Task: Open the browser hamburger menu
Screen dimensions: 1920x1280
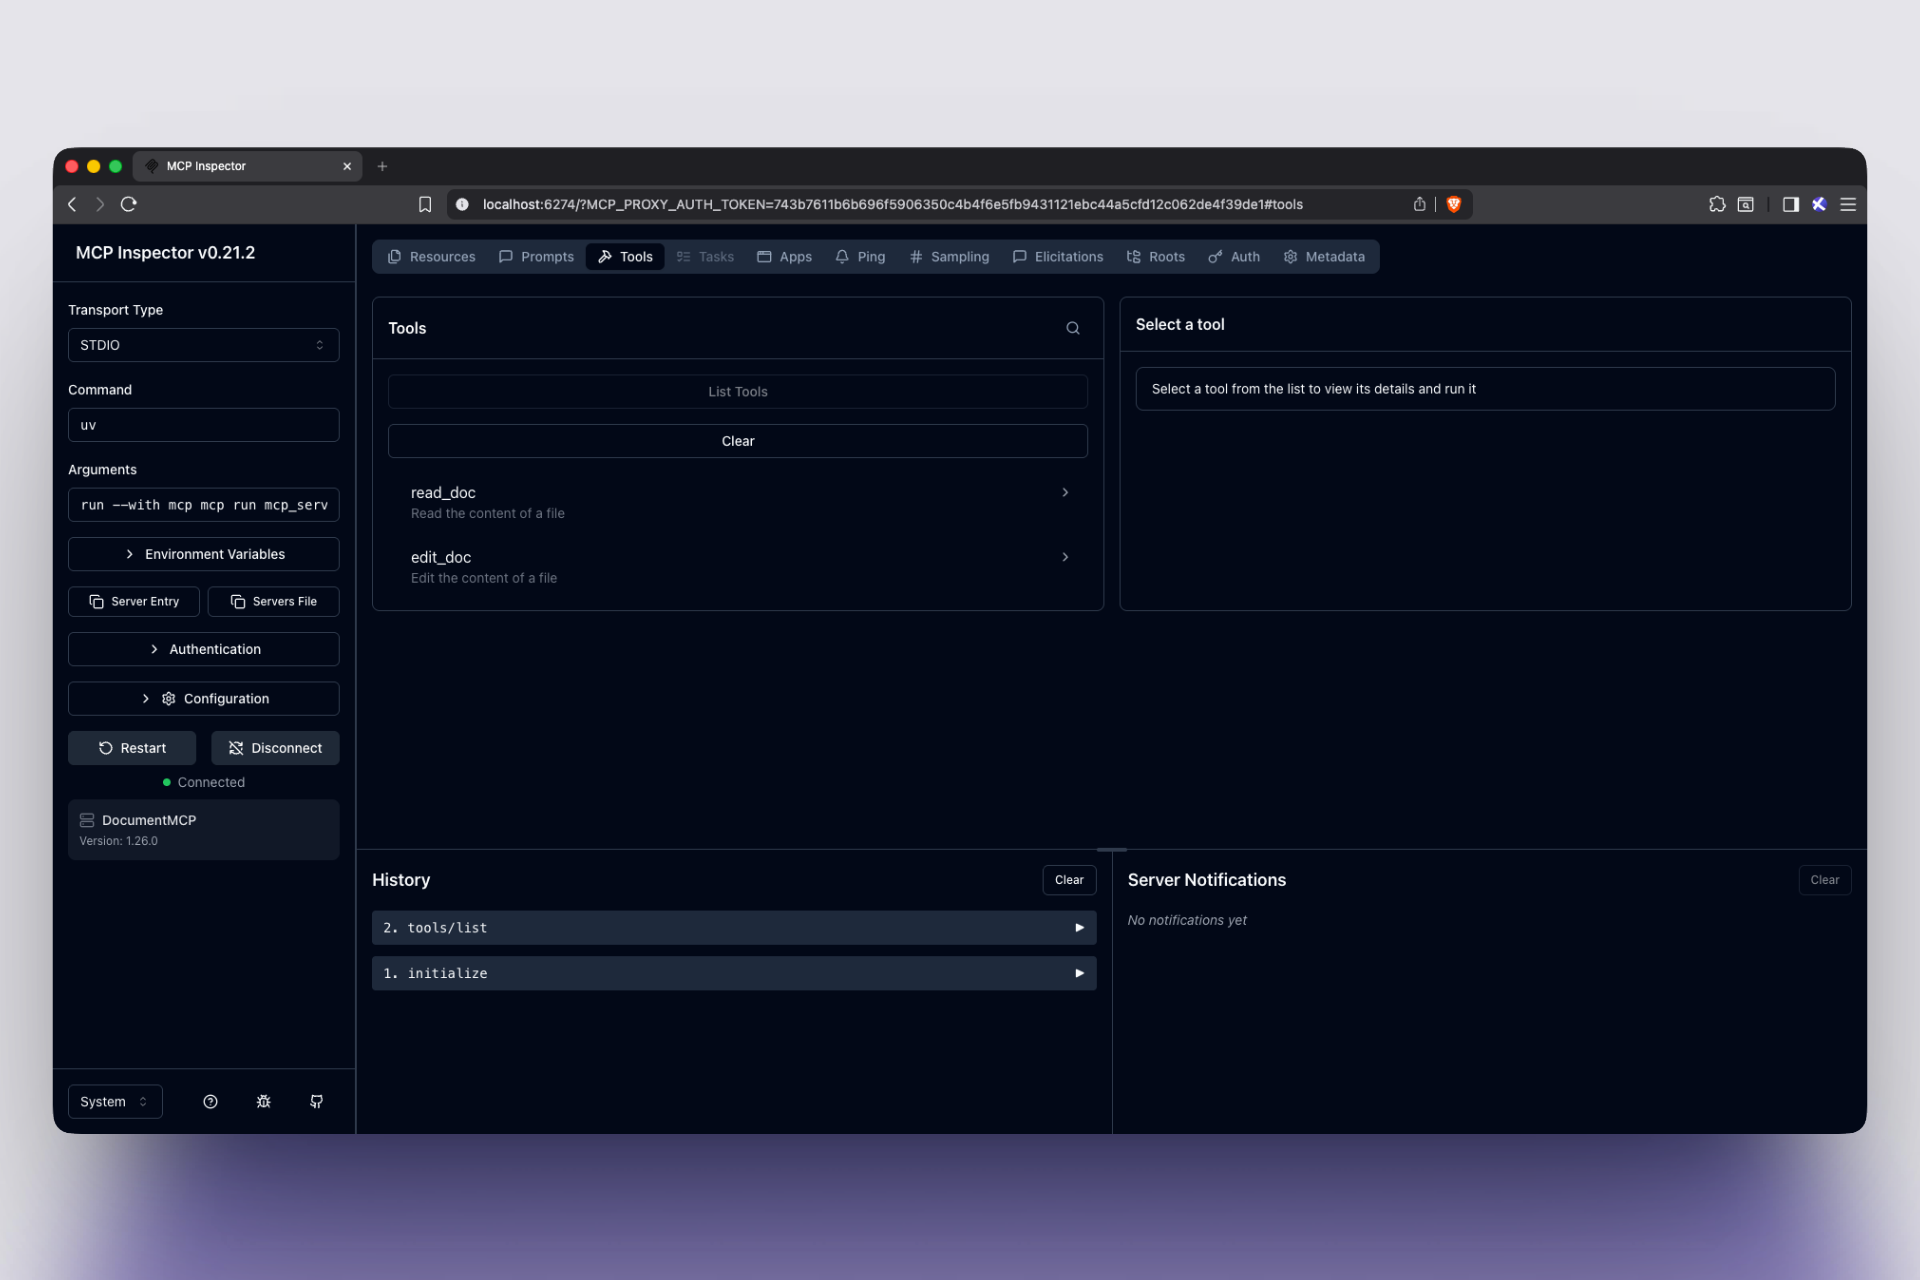Action: 1848,204
